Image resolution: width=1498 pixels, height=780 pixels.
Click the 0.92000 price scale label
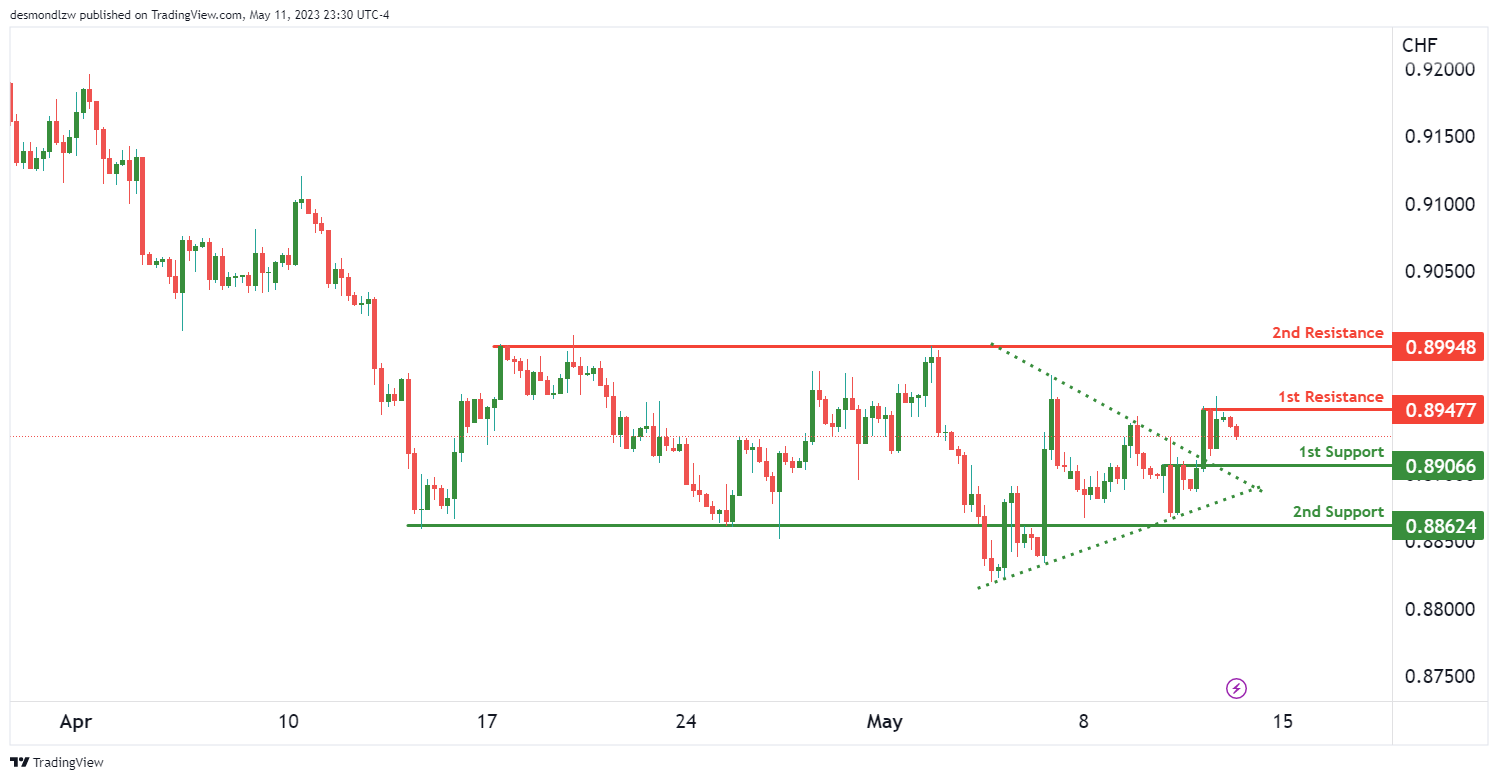1439,70
